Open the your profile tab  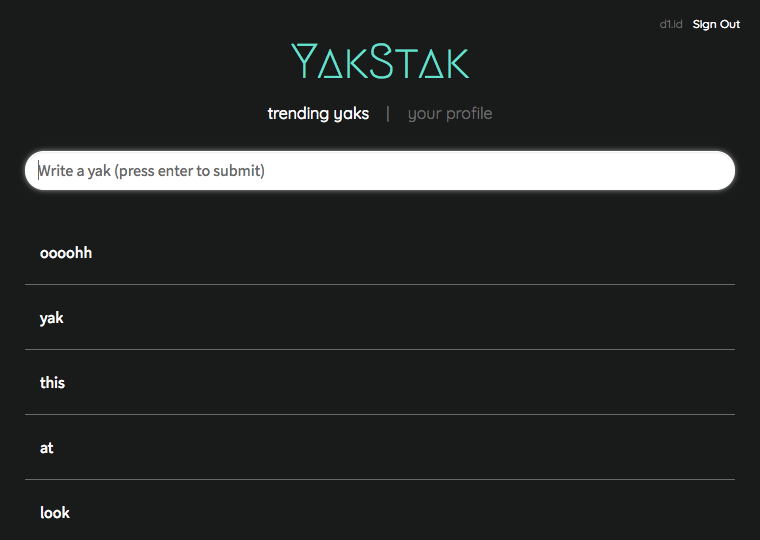pos(450,113)
